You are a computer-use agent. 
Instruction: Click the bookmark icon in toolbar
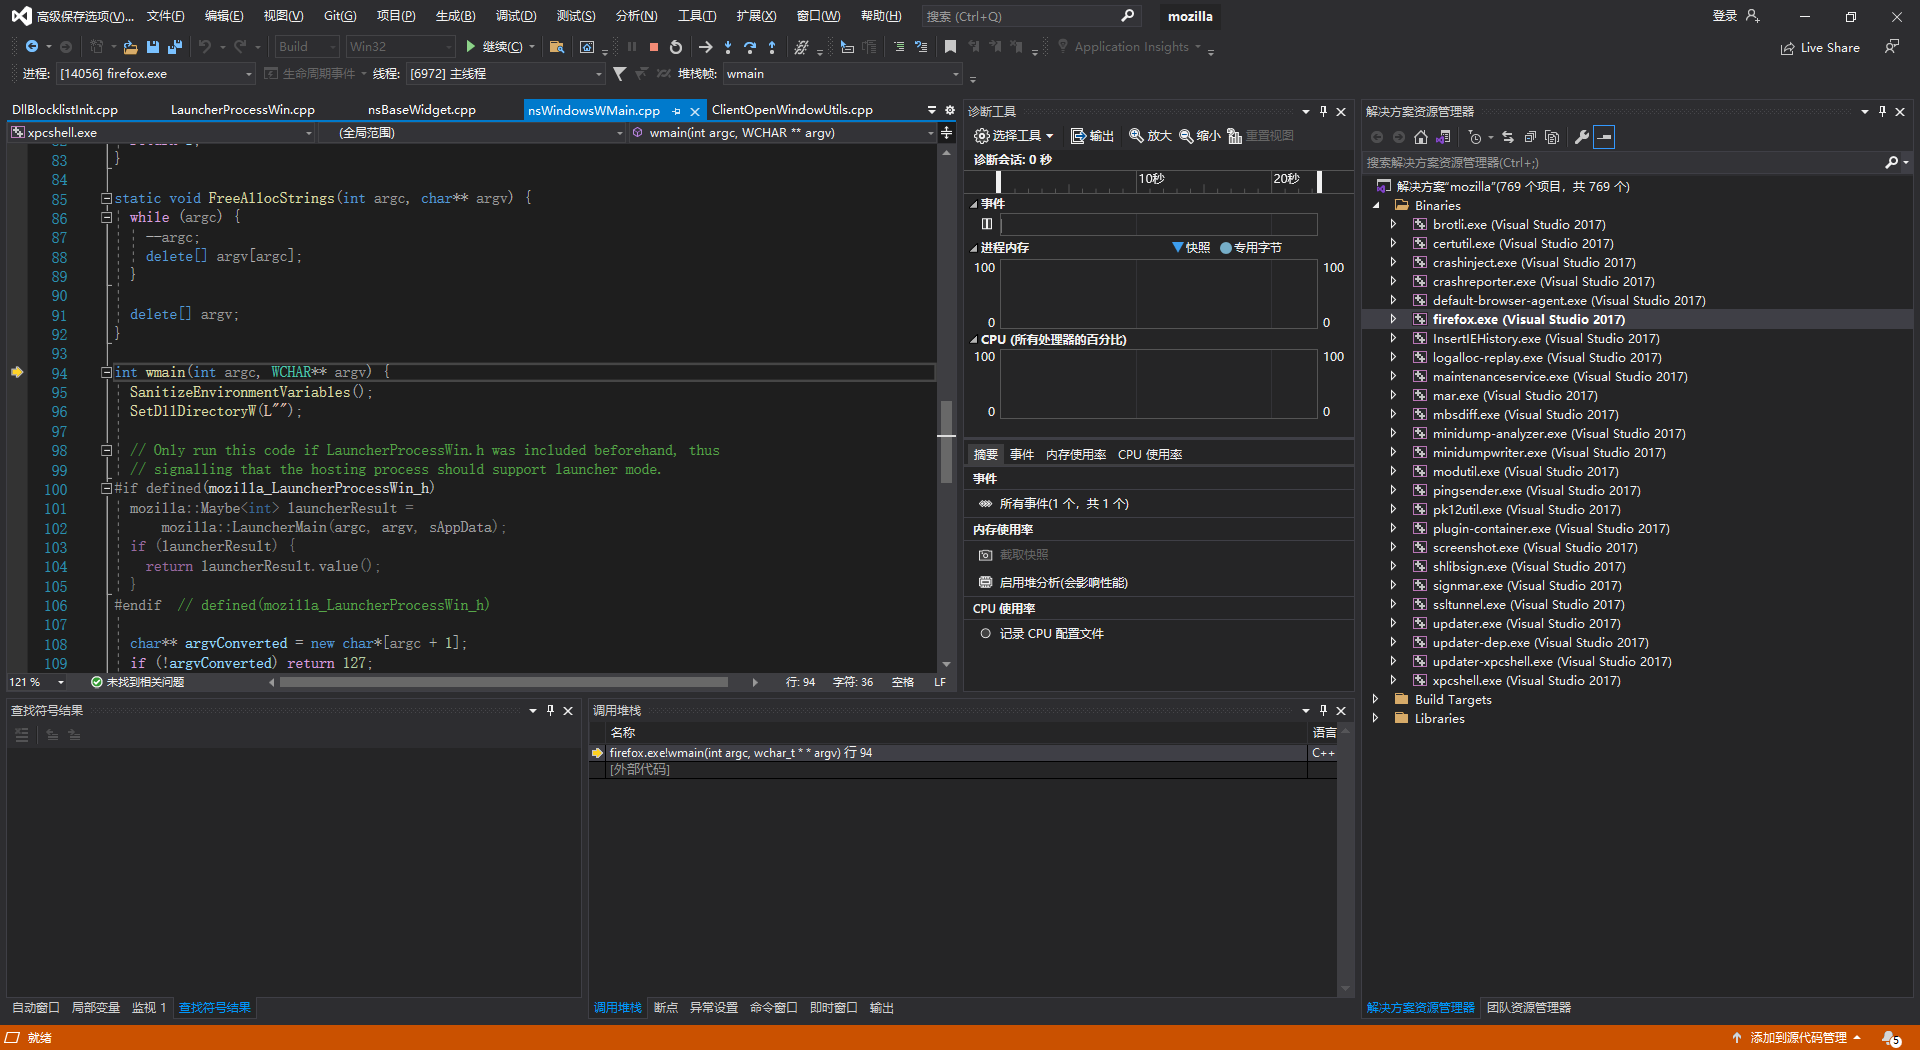pyautogui.click(x=950, y=47)
